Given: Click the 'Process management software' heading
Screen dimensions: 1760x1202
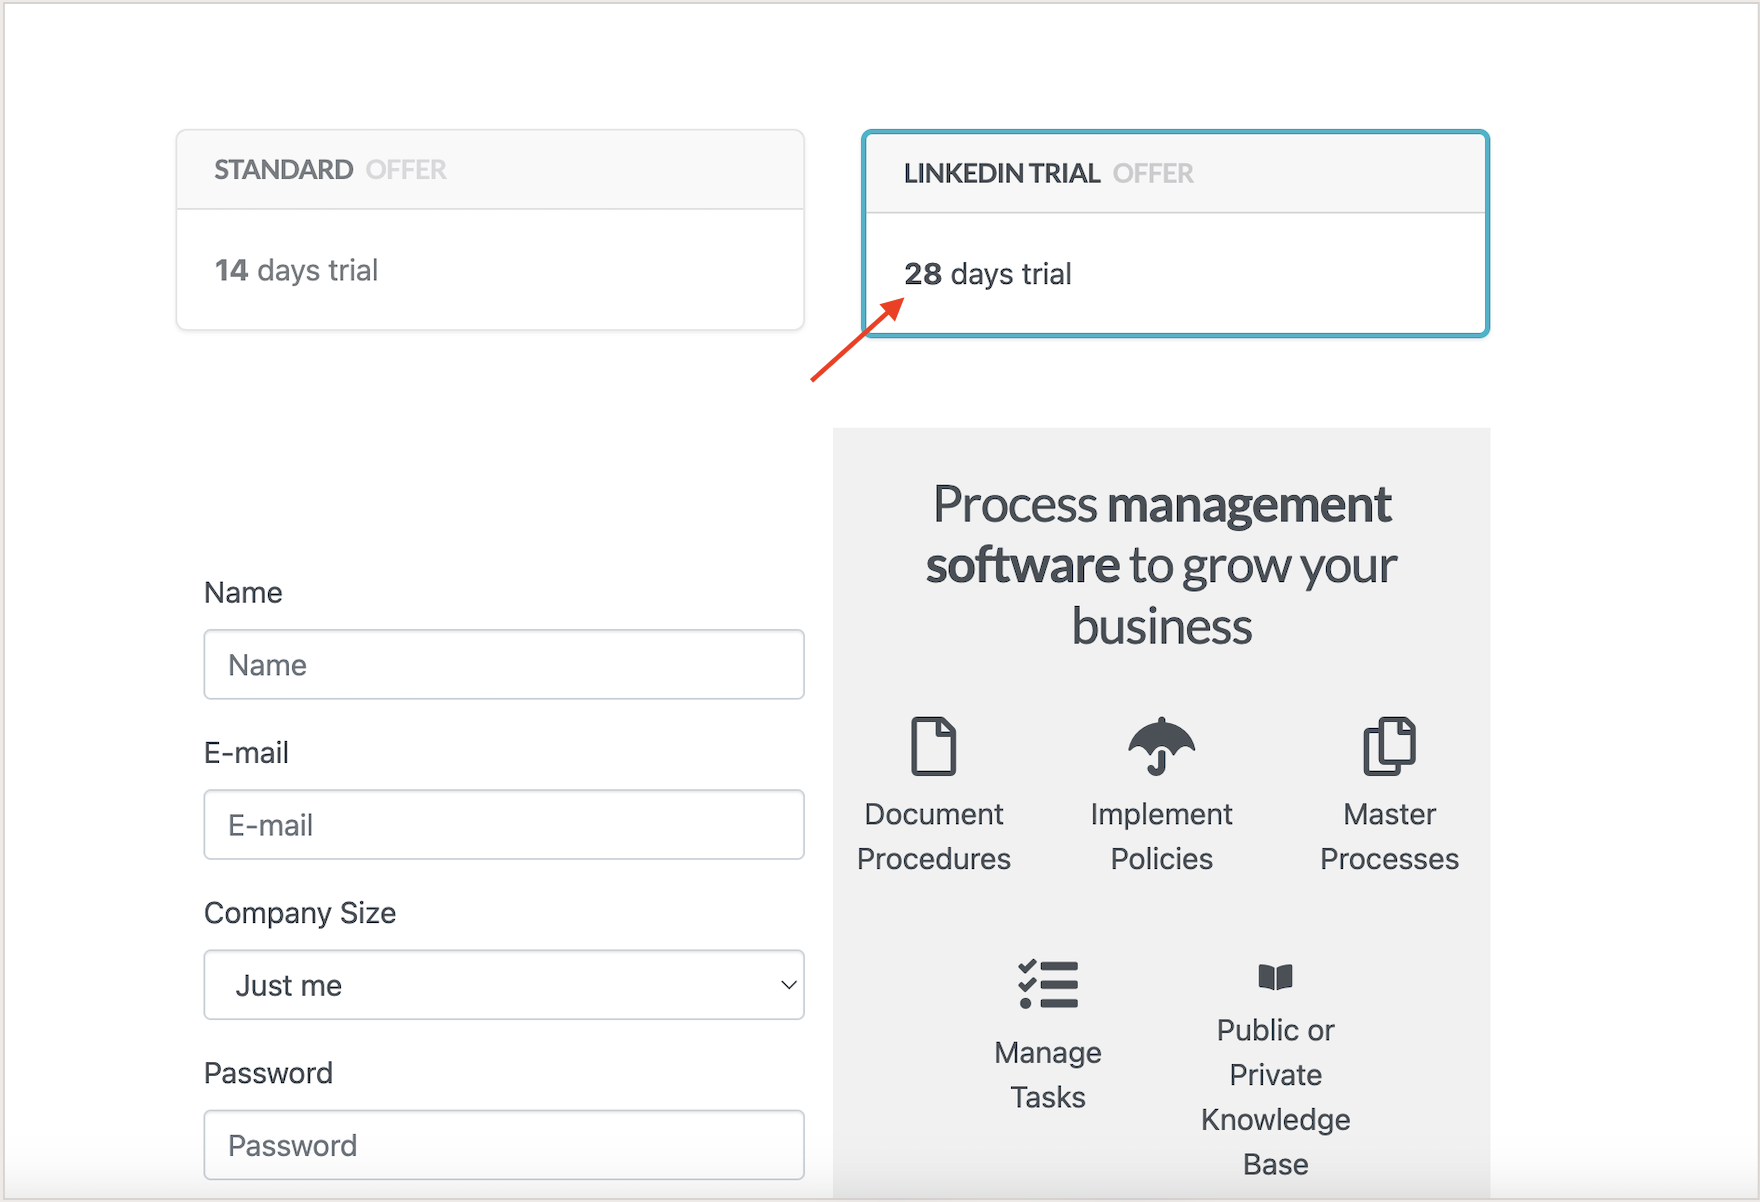Looking at the screenshot, I should tap(1161, 565).
